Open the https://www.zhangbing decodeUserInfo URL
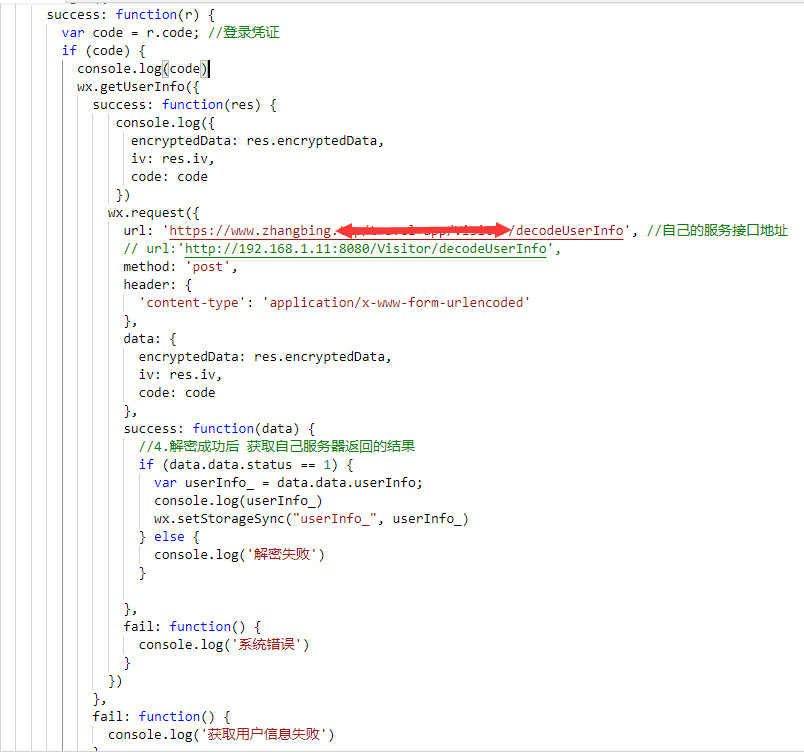The height and width of the screenshot is (752, 804). [396, 231]
